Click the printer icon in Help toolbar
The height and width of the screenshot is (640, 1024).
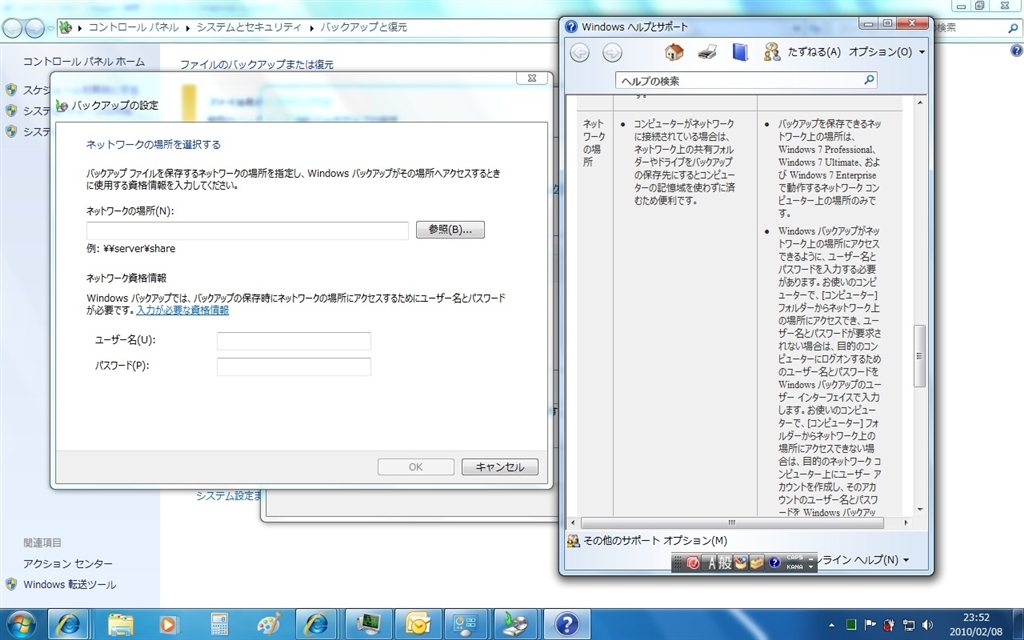[x=707, y=52]
